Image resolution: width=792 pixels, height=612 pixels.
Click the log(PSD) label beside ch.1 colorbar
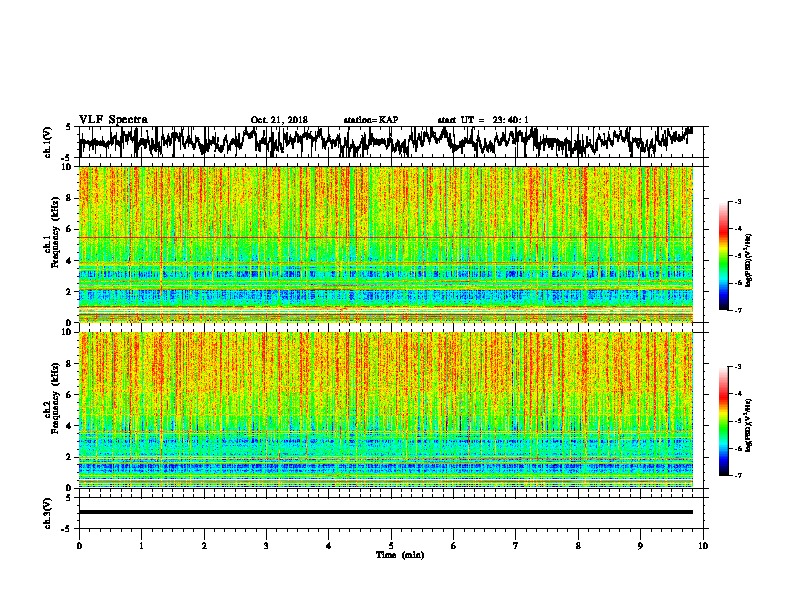pos(749,260)
